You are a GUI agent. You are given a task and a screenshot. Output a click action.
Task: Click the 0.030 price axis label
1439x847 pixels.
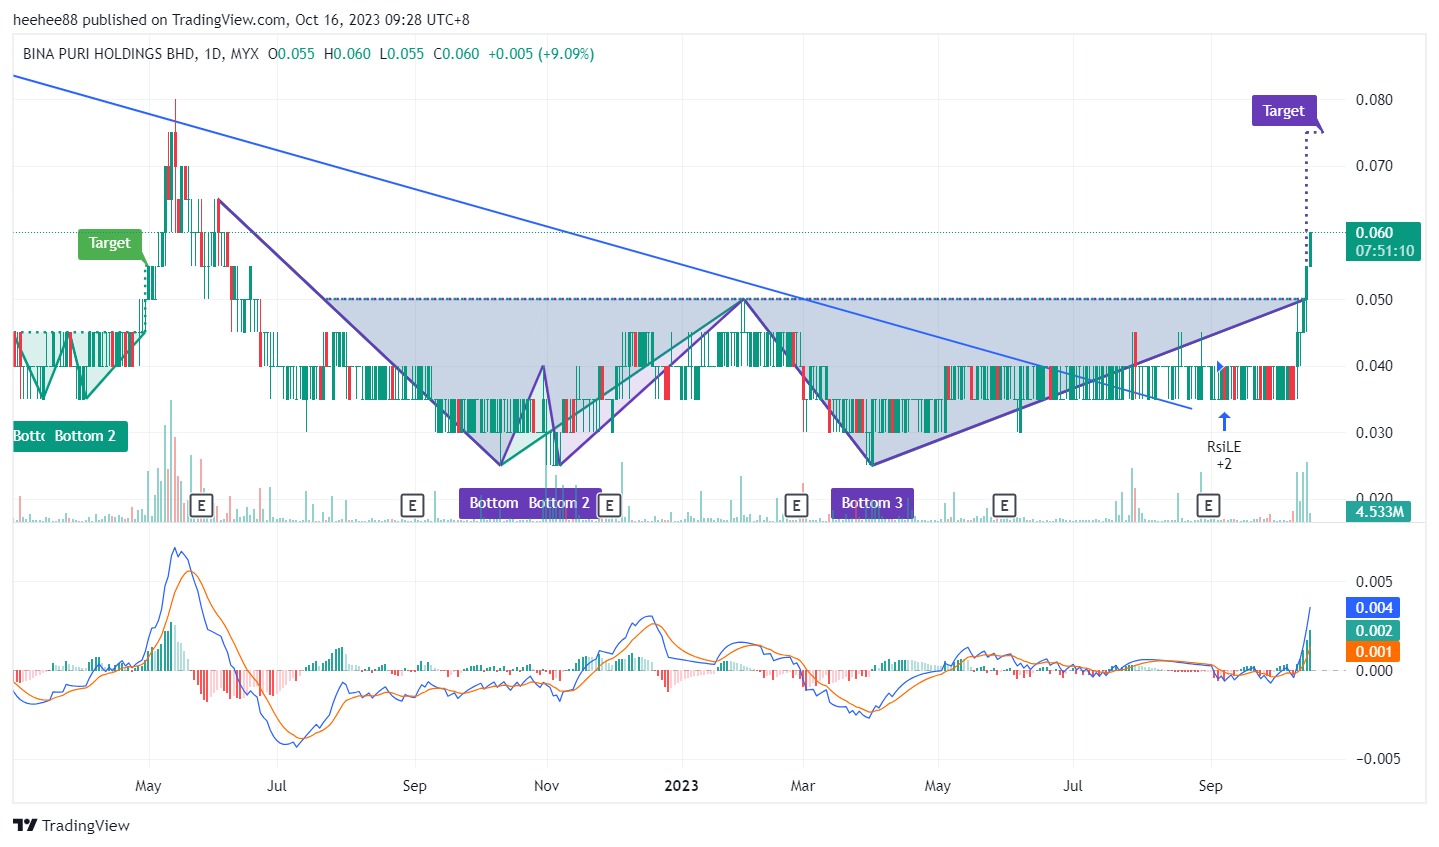tap(1374, 433)
